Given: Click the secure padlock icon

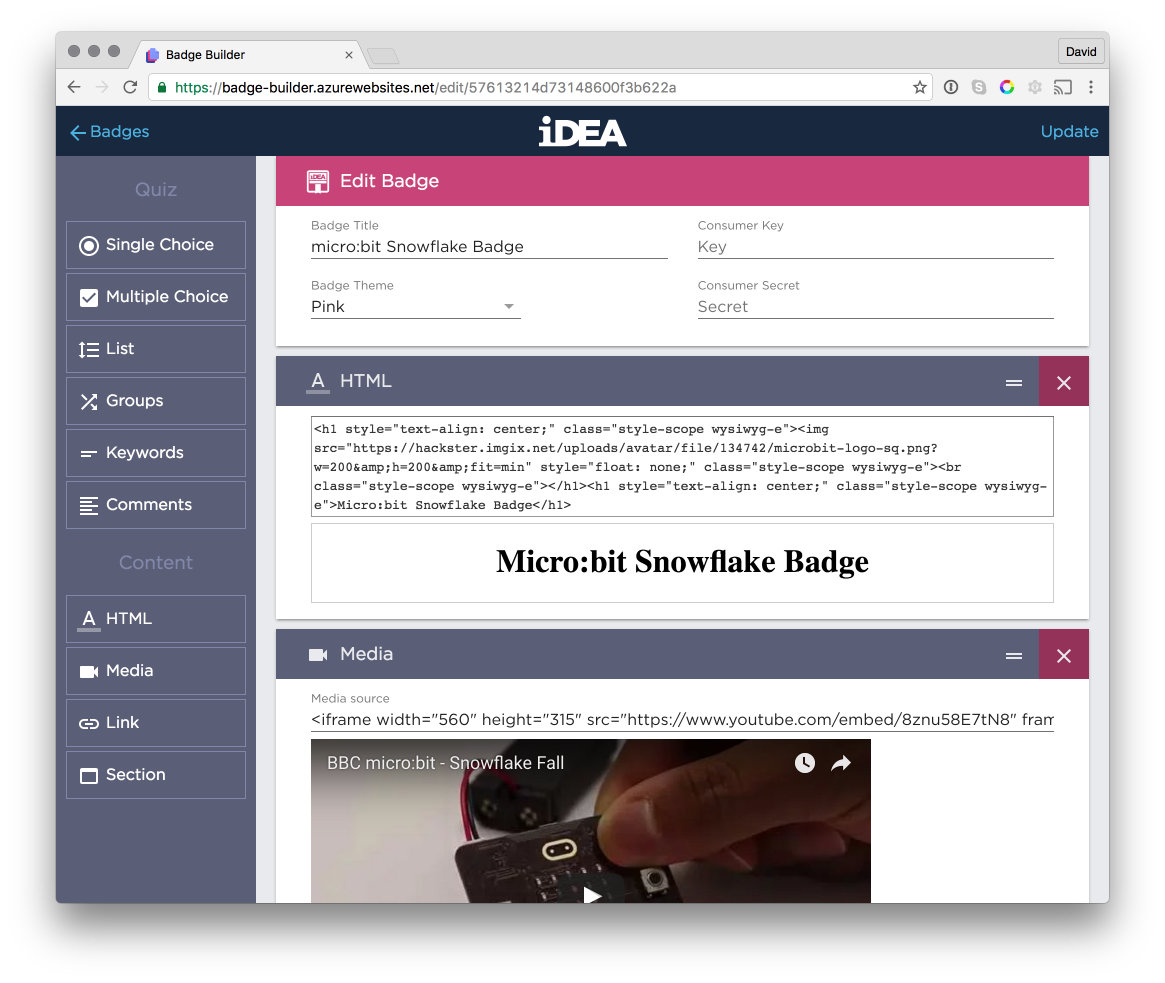Looking at the screenshot, I should click(x=161, y=87).
